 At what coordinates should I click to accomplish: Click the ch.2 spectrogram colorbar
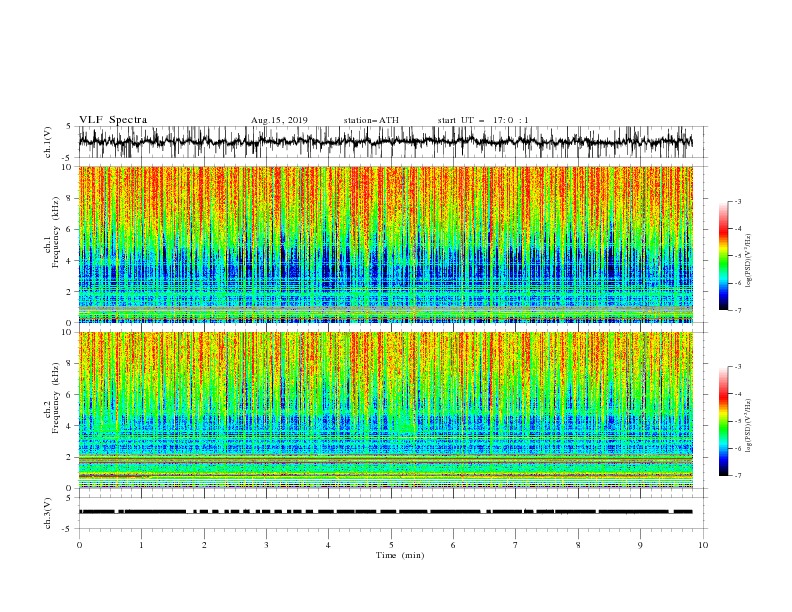[723, 421]
